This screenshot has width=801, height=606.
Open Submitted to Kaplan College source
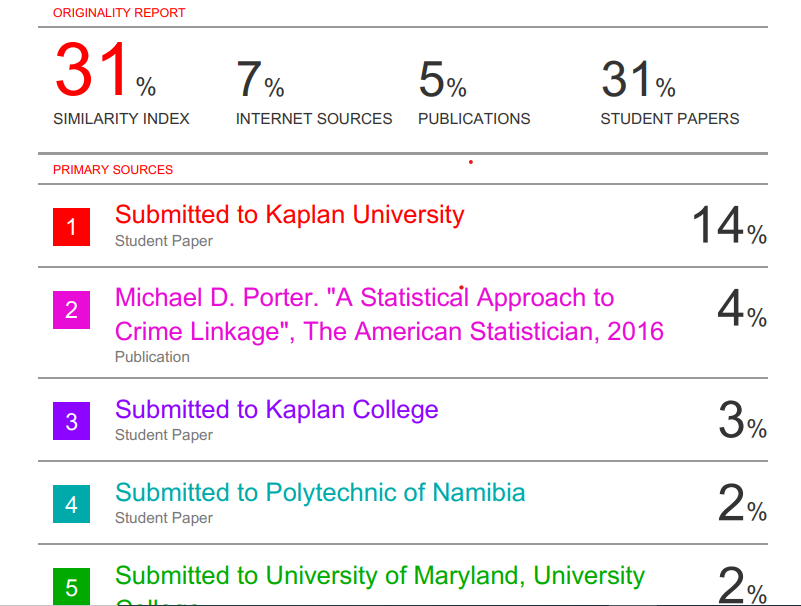[x=276, y=410]
